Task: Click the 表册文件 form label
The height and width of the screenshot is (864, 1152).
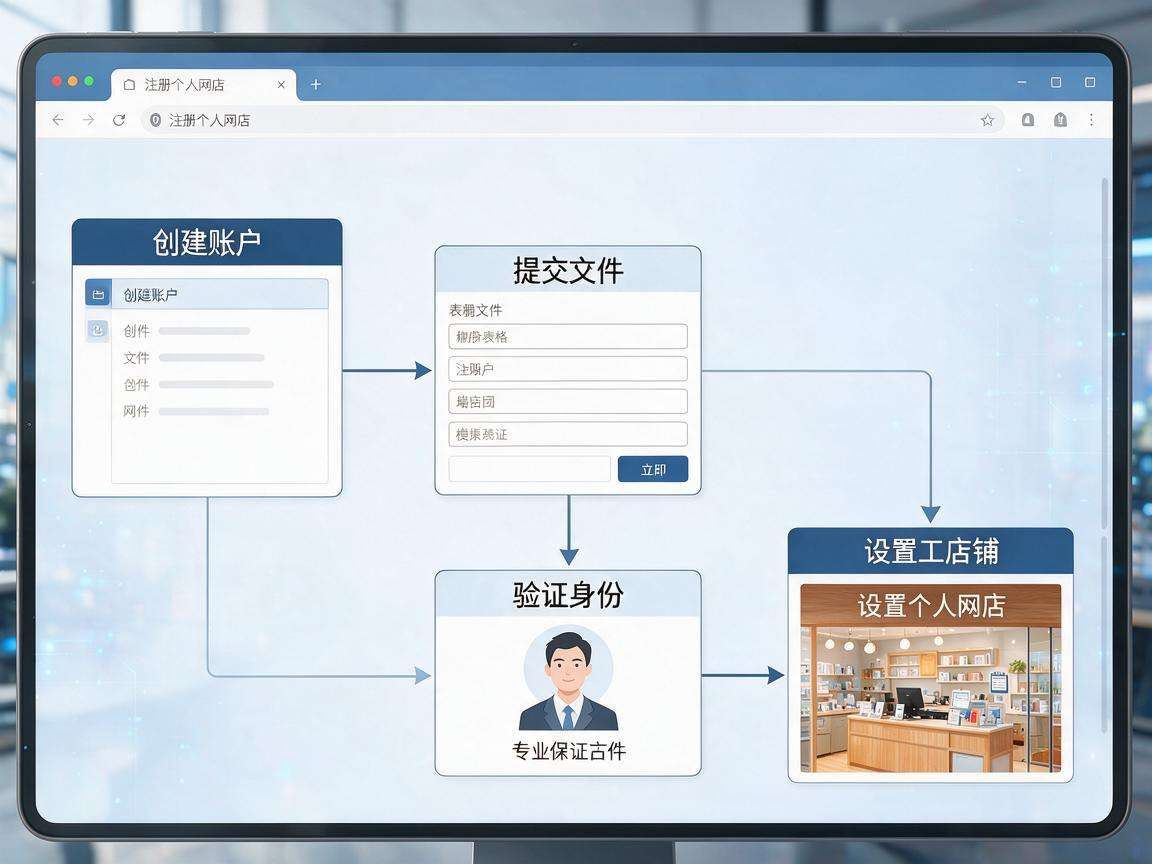Action: pyautogui.click(x=475, y=310)
